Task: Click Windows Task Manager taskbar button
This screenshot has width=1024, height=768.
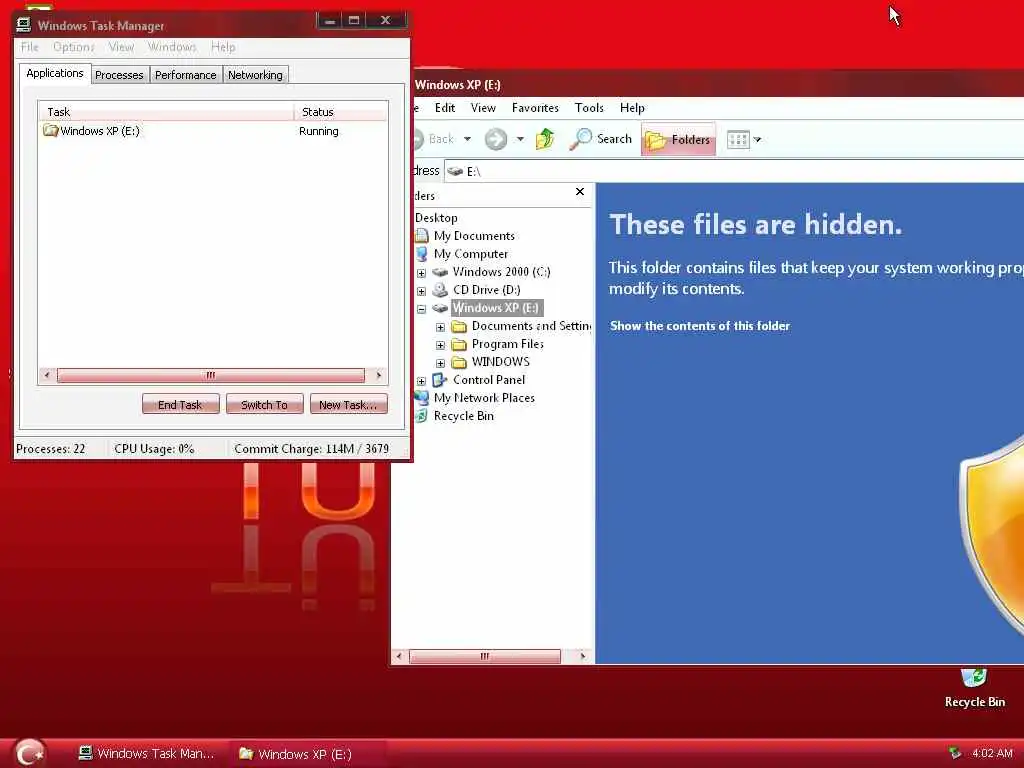Action: tap(146, 754)
